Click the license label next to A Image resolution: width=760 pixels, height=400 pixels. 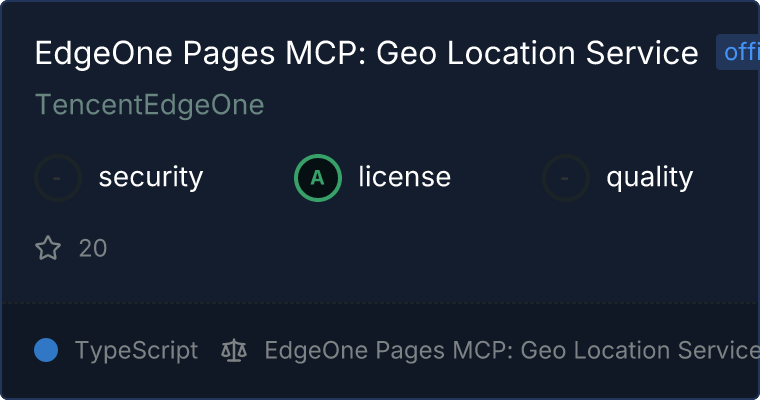click(405, 178)
